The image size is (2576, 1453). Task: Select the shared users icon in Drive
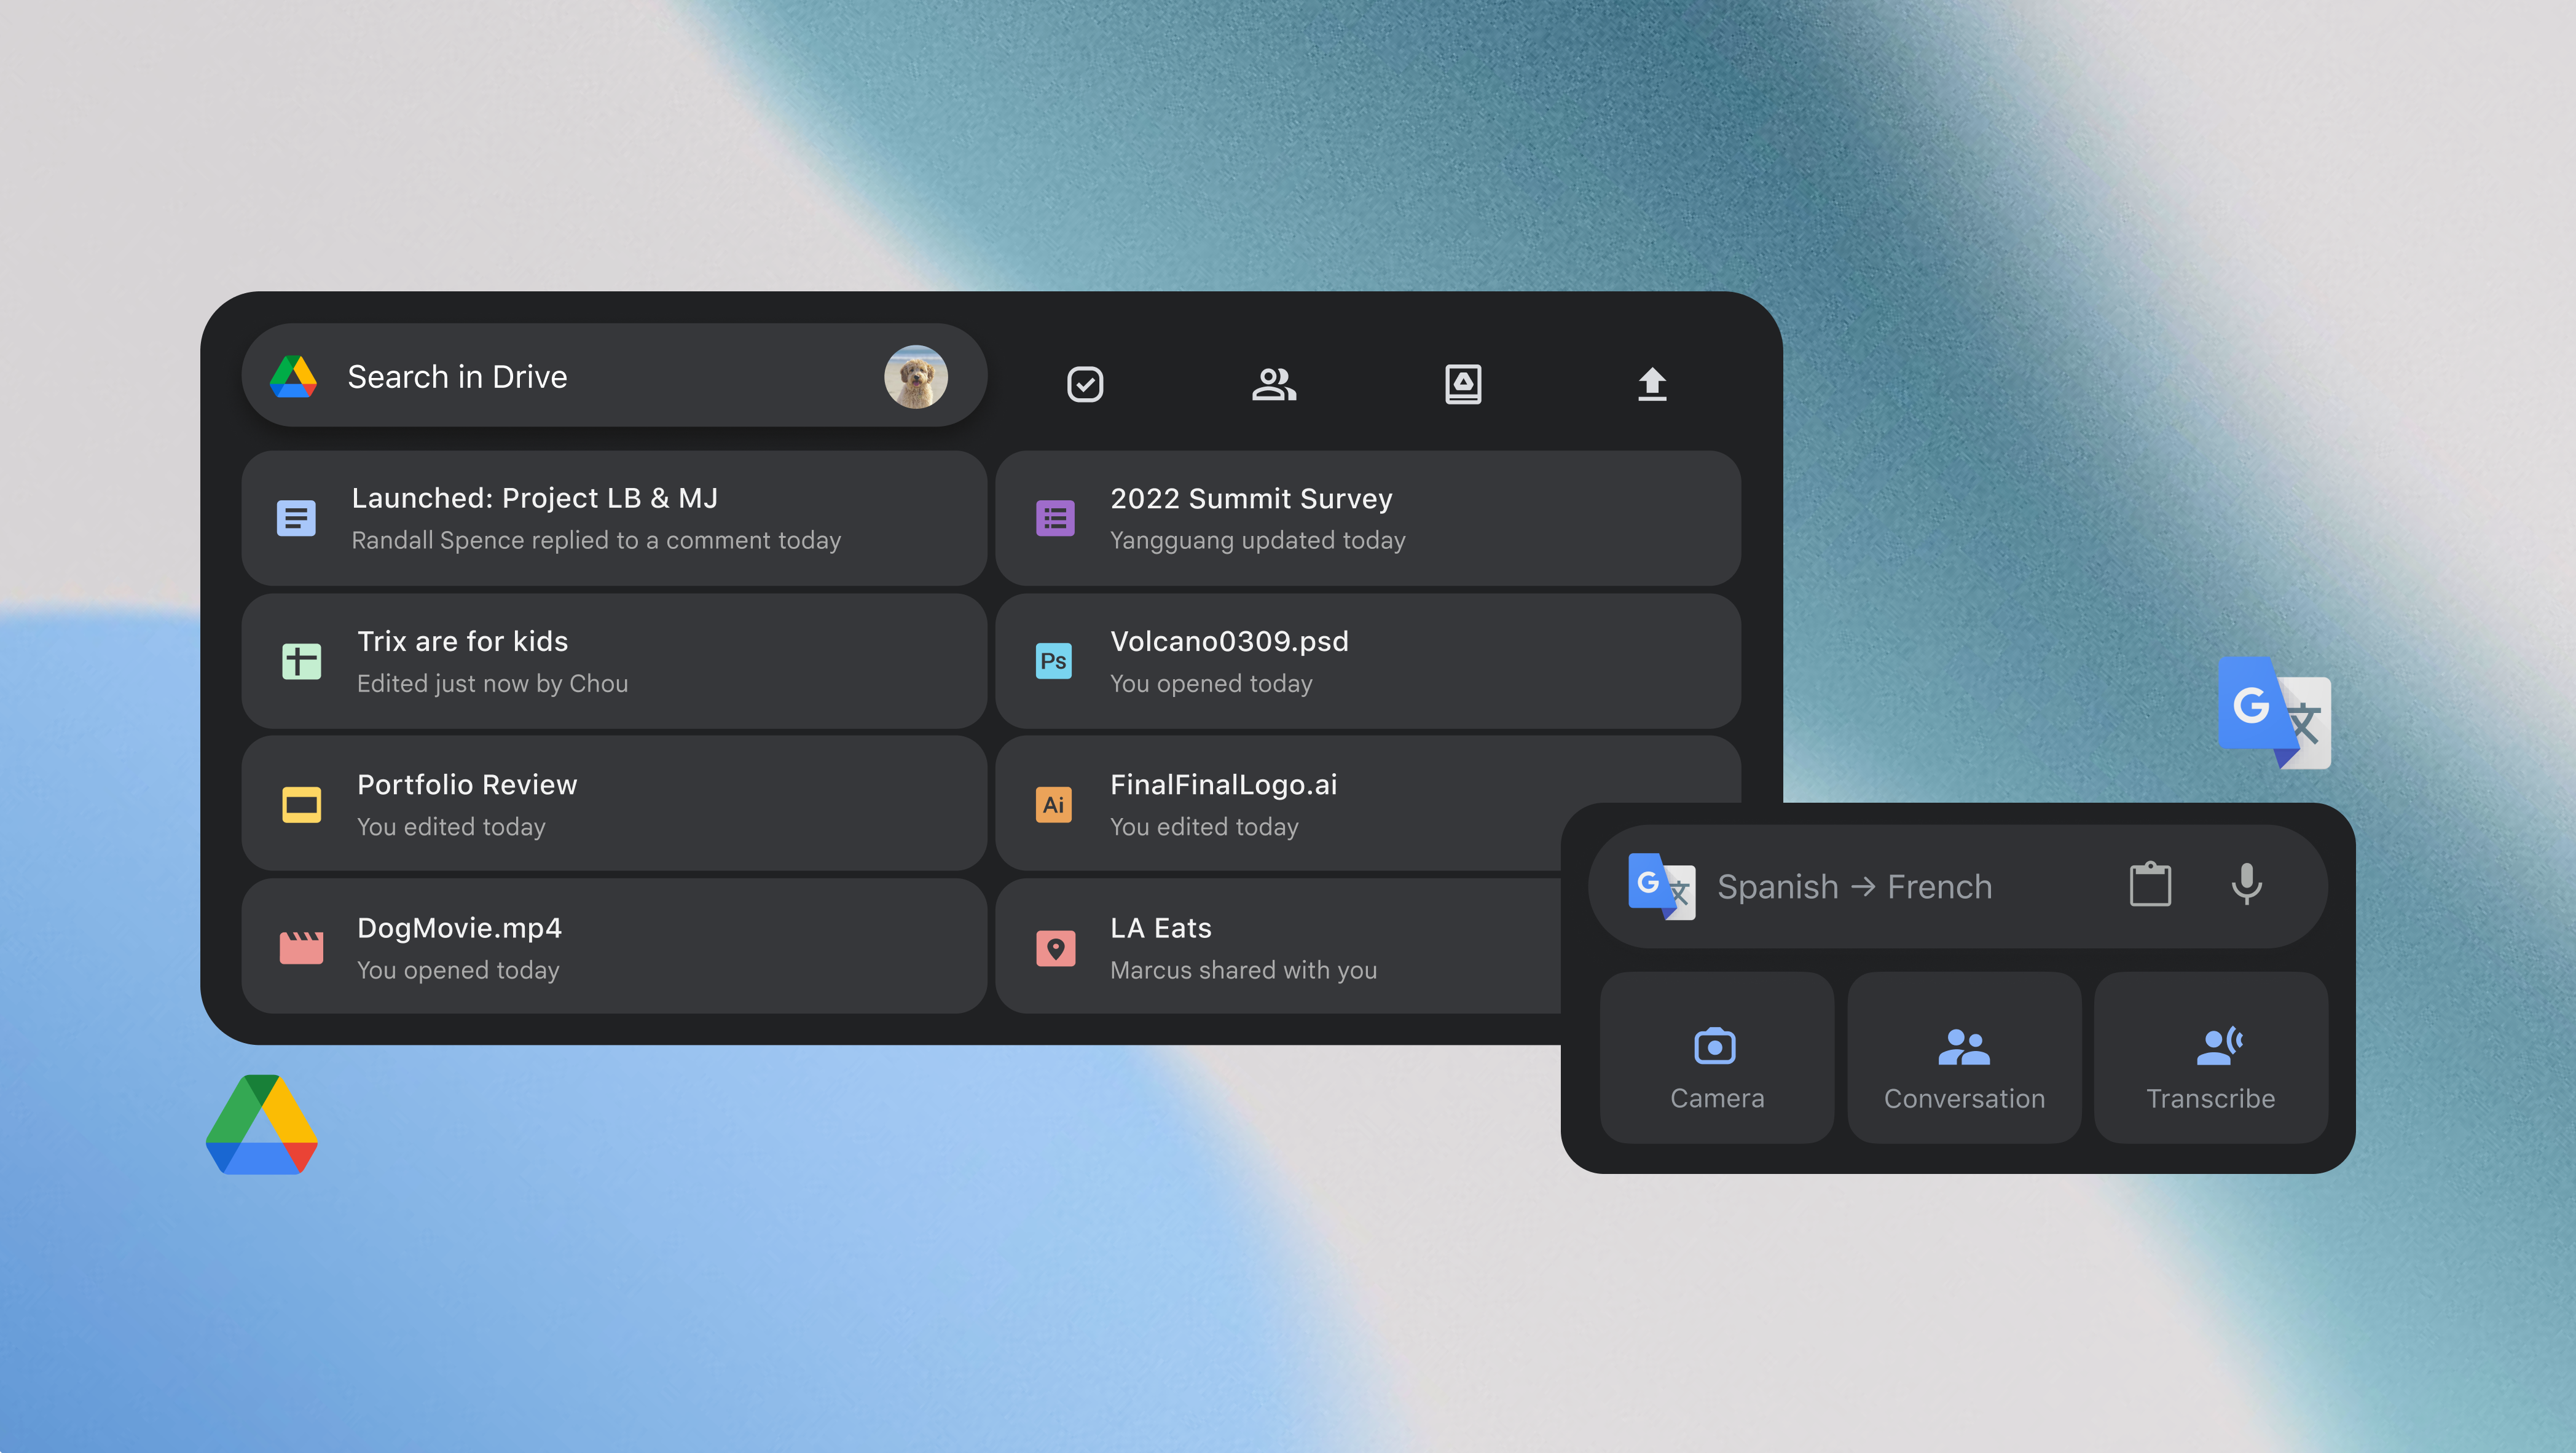(x=1274, y=382)
